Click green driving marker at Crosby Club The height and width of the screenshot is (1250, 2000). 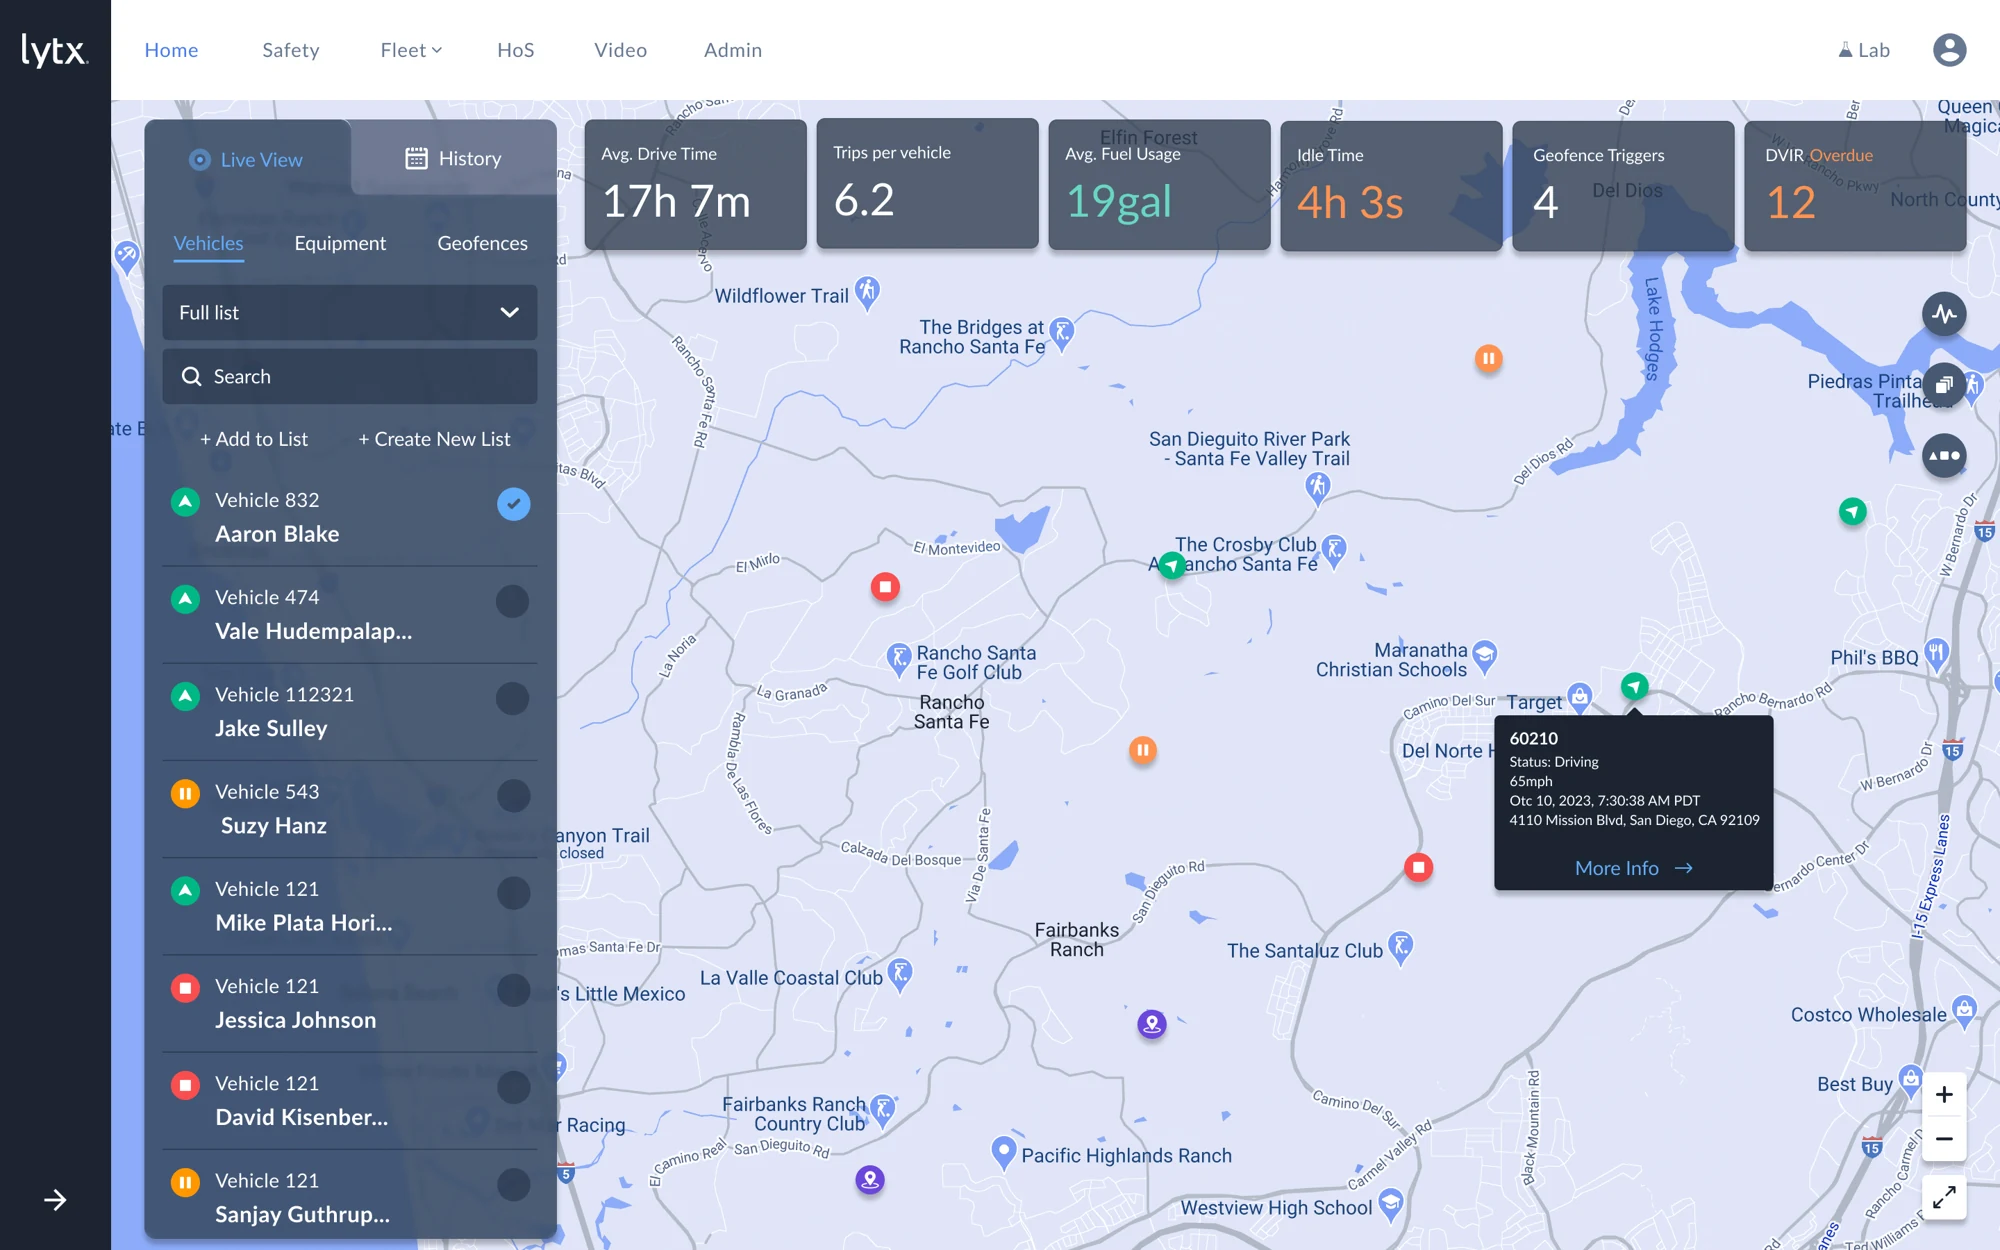(1172, 566)
